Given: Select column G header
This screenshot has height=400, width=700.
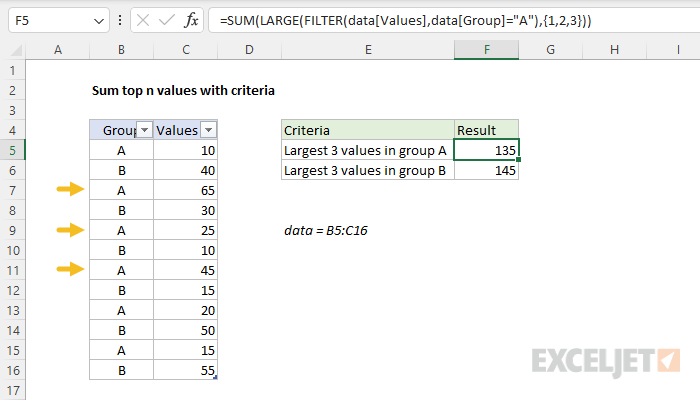Looking at the screenshot, I should point(550,50).
